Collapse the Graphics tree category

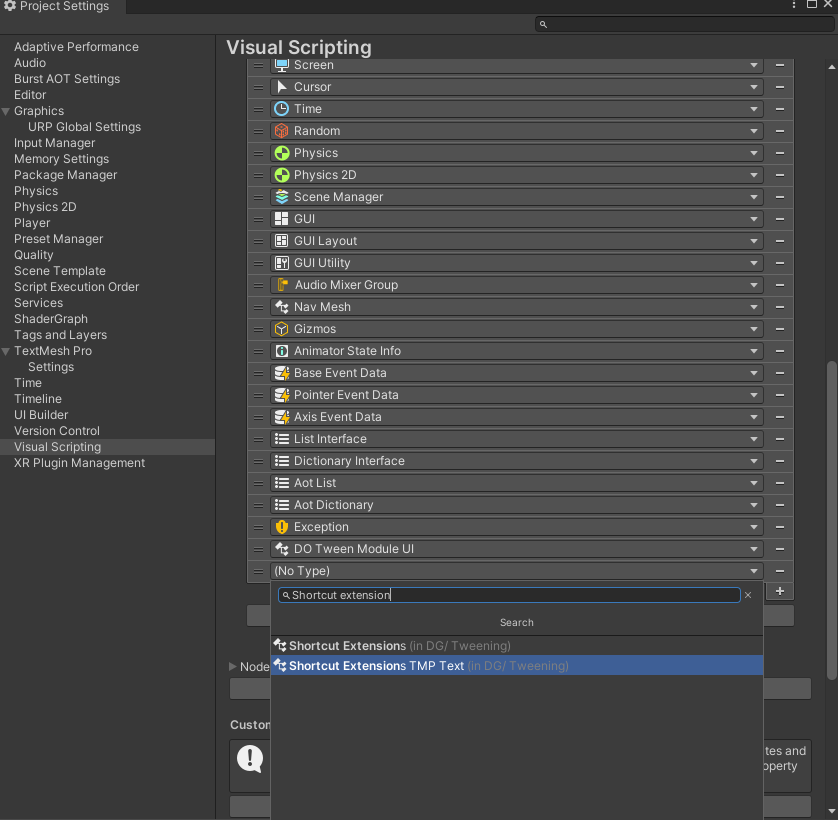click(6, 111)
